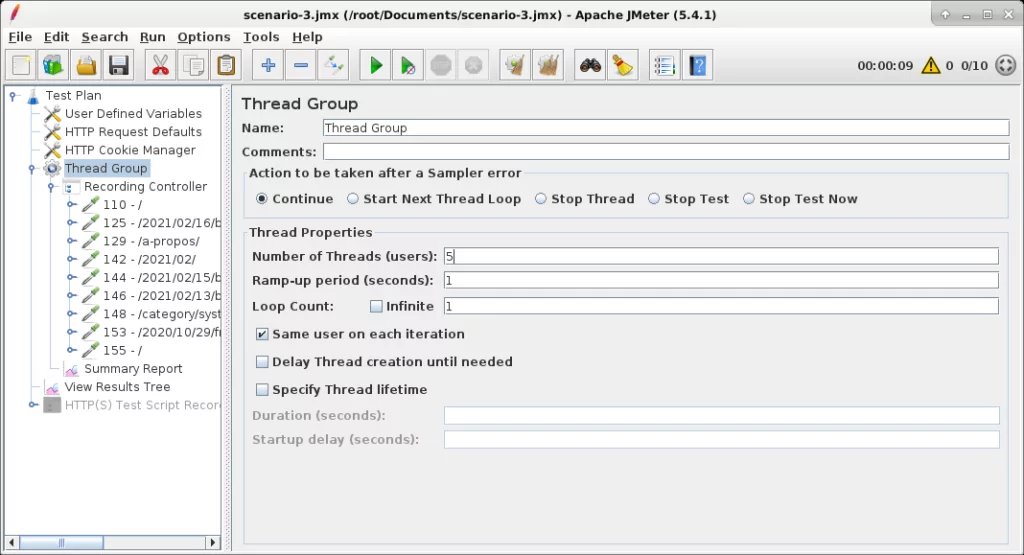The height and width of the screenshot is (555, 1024).
Task: Click the Comments text field
Action: (x=665, y=151)
